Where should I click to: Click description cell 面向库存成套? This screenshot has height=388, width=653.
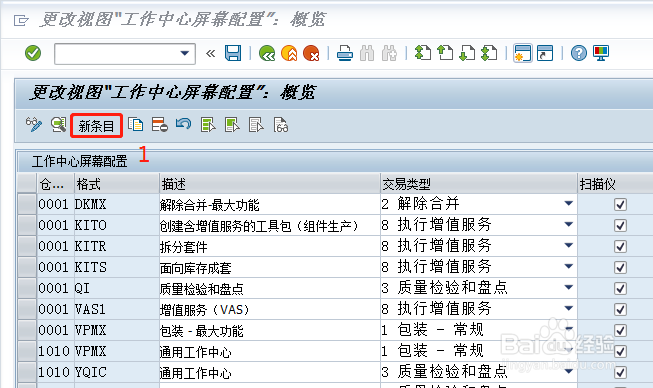(x=269, y=268)
